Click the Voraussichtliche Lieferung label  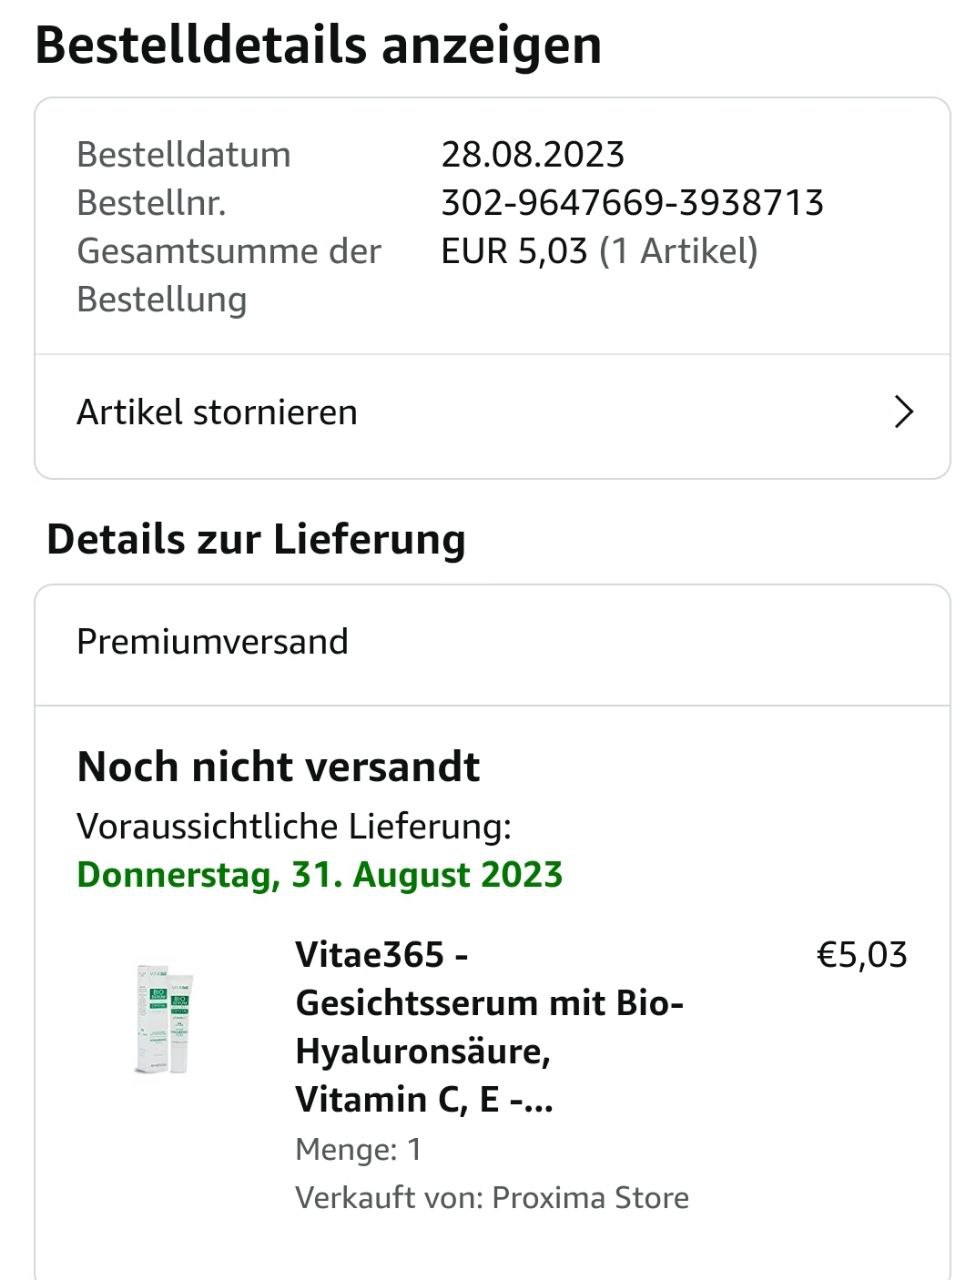point(294,827)
